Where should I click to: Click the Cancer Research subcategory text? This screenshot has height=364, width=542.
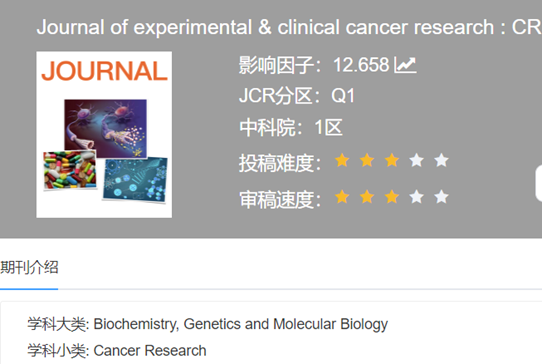pyautogui.click(x=150, y=351)
